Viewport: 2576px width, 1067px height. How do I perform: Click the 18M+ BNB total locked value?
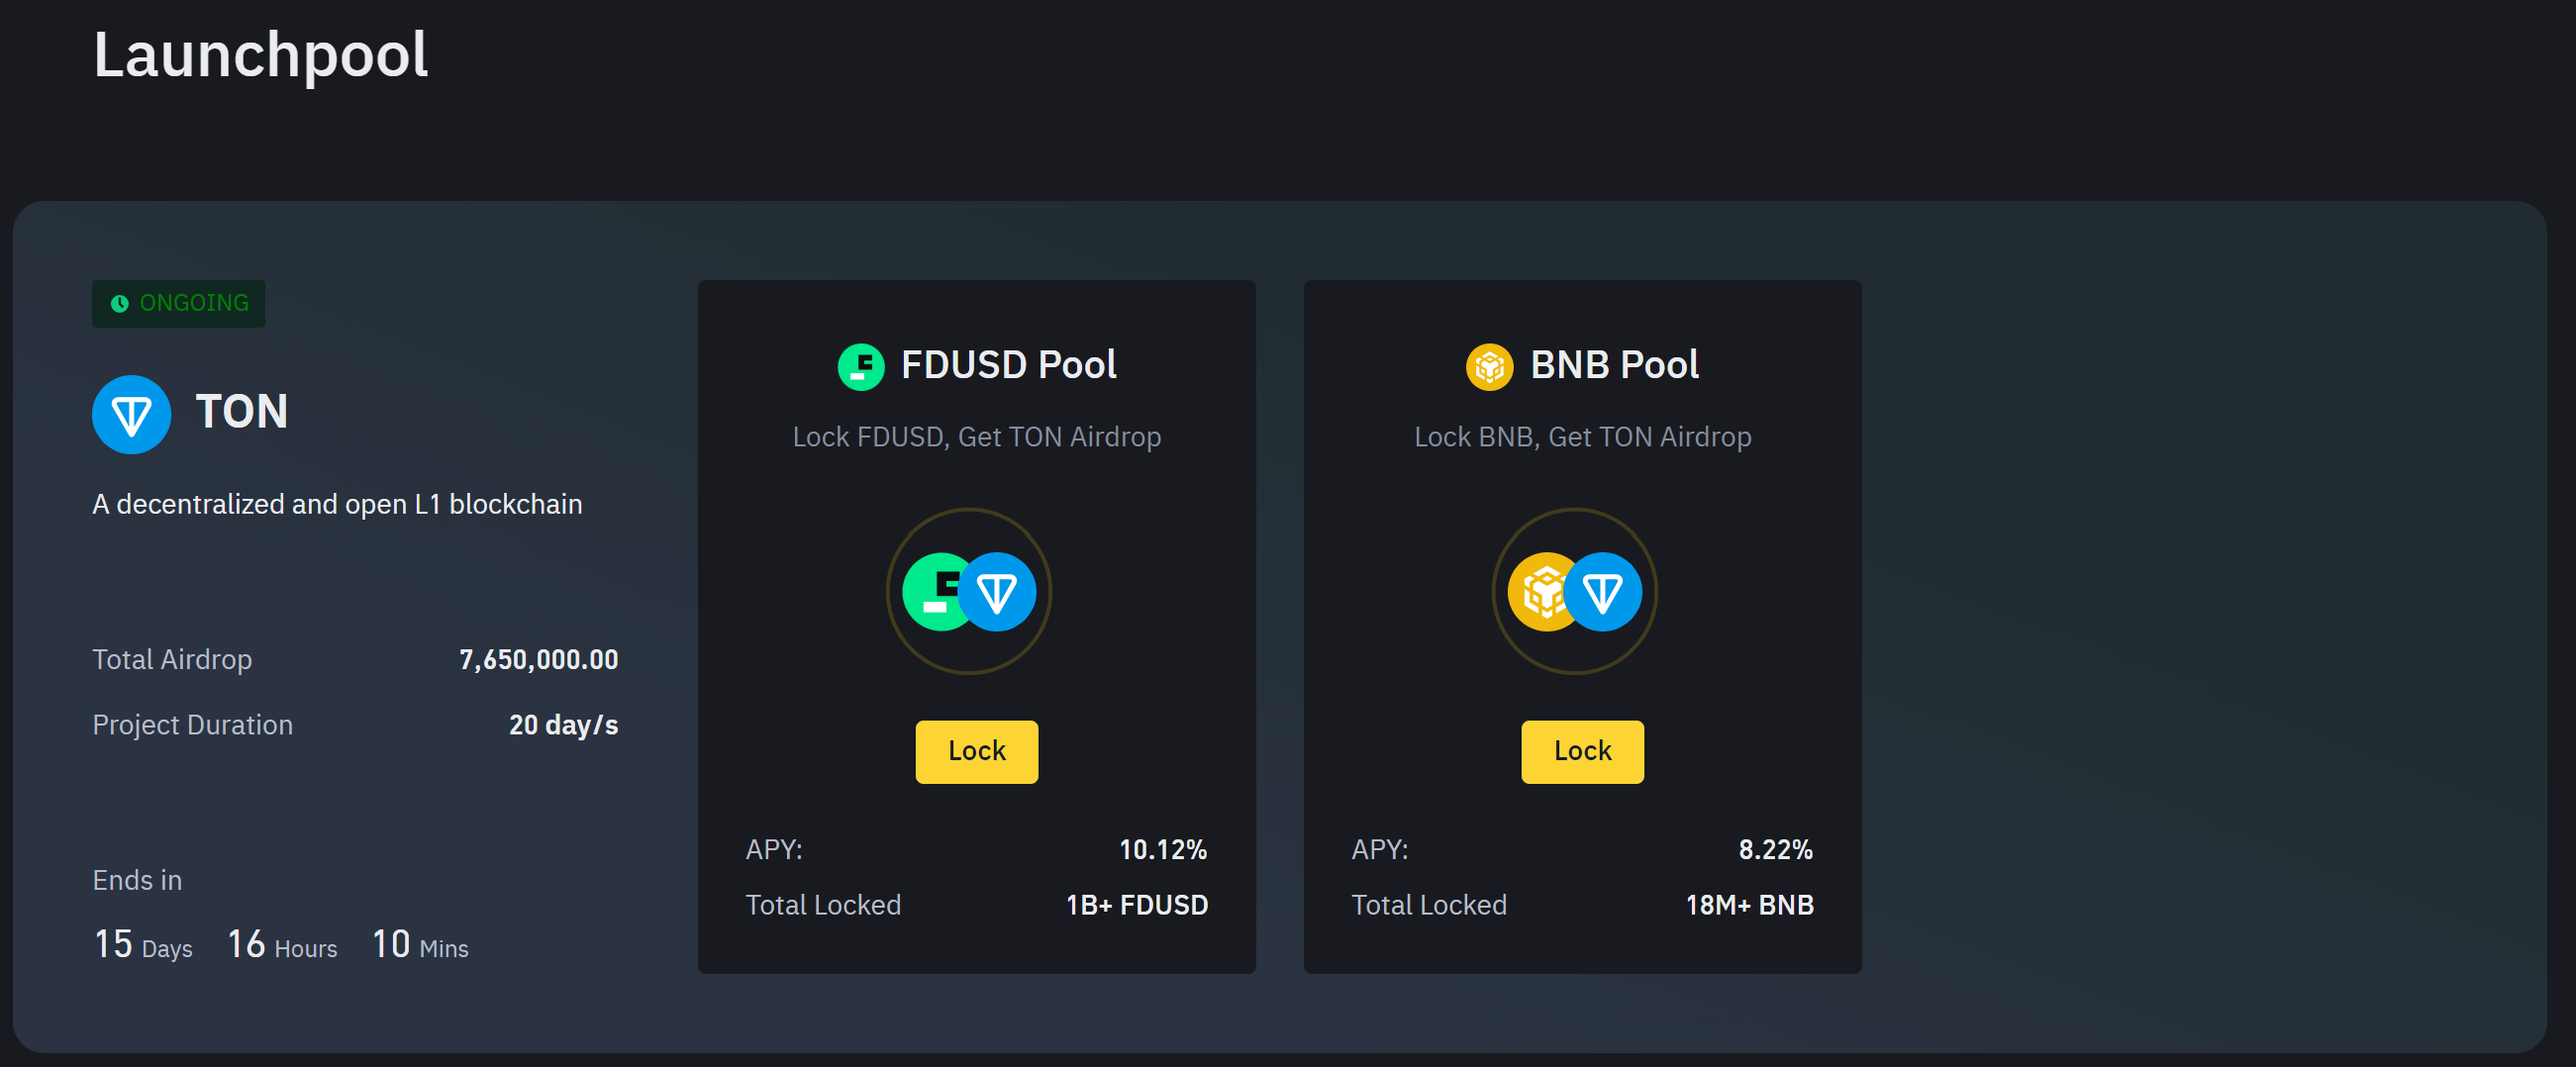pos(1749,905)
